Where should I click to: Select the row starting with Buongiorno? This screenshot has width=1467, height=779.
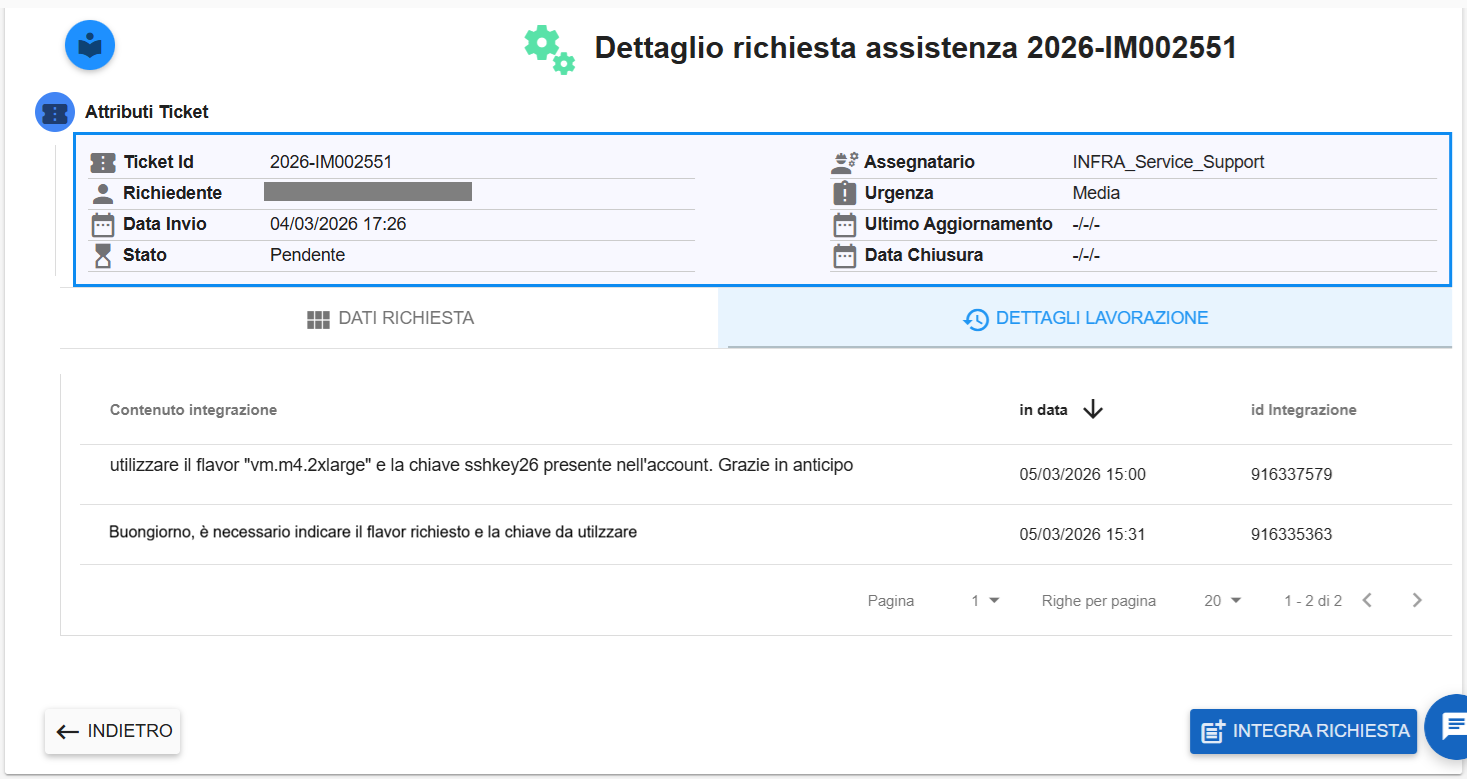[766, 534]
